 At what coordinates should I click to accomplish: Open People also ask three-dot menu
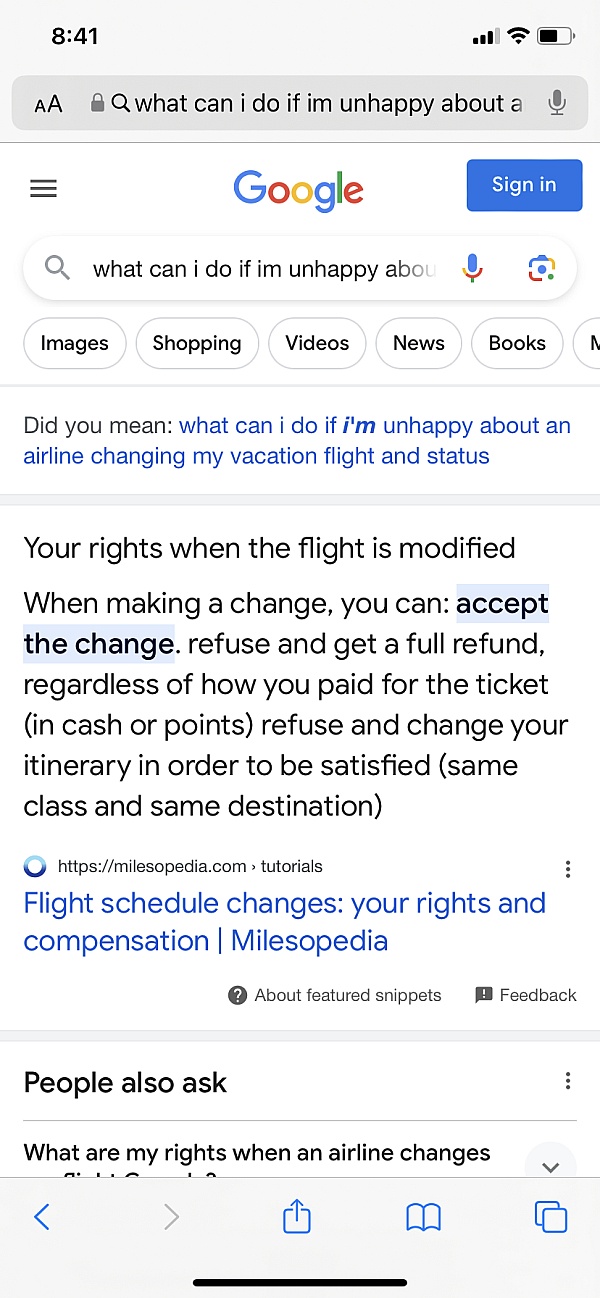pos(568,1081)
